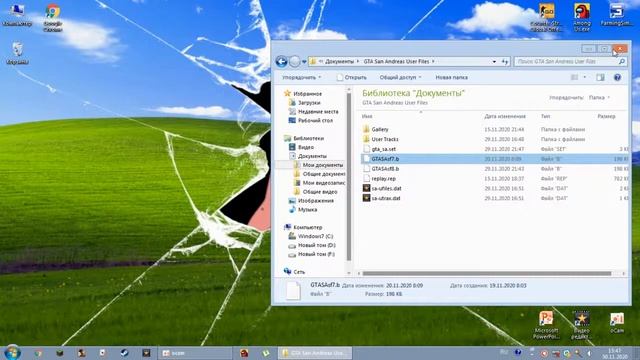This screenshot has height=360, width=640.
Task: Select the replay.rep file
Action: 384,178
